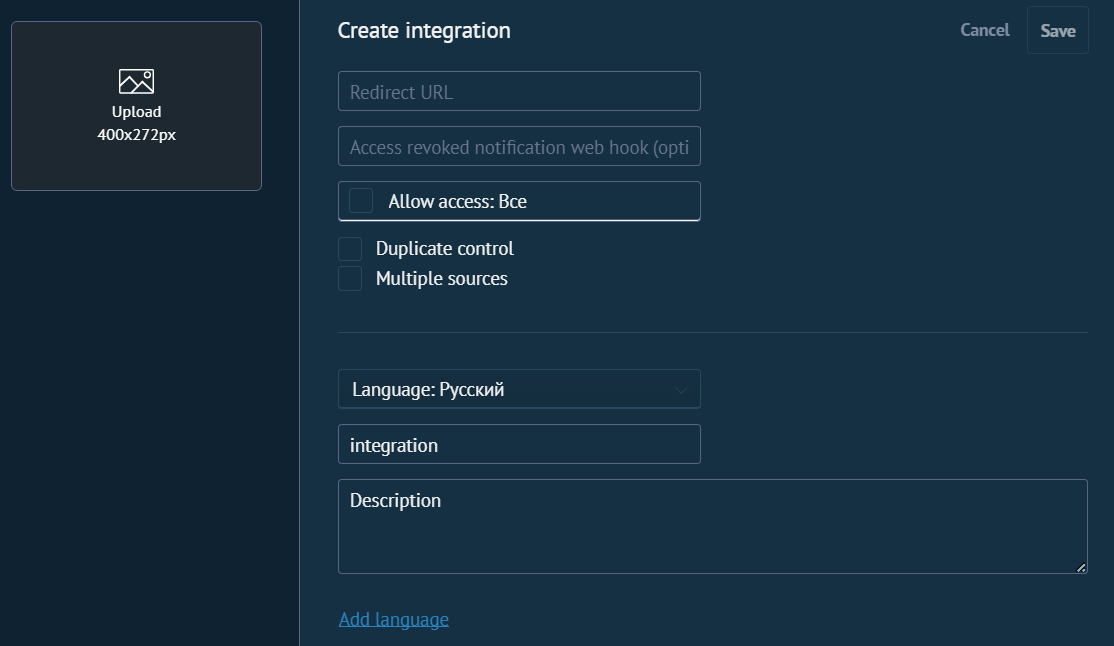This screenshot has height=646, width=1114.
Task: Focus the Redirect URL field
Action: click(x=519, y=92)
